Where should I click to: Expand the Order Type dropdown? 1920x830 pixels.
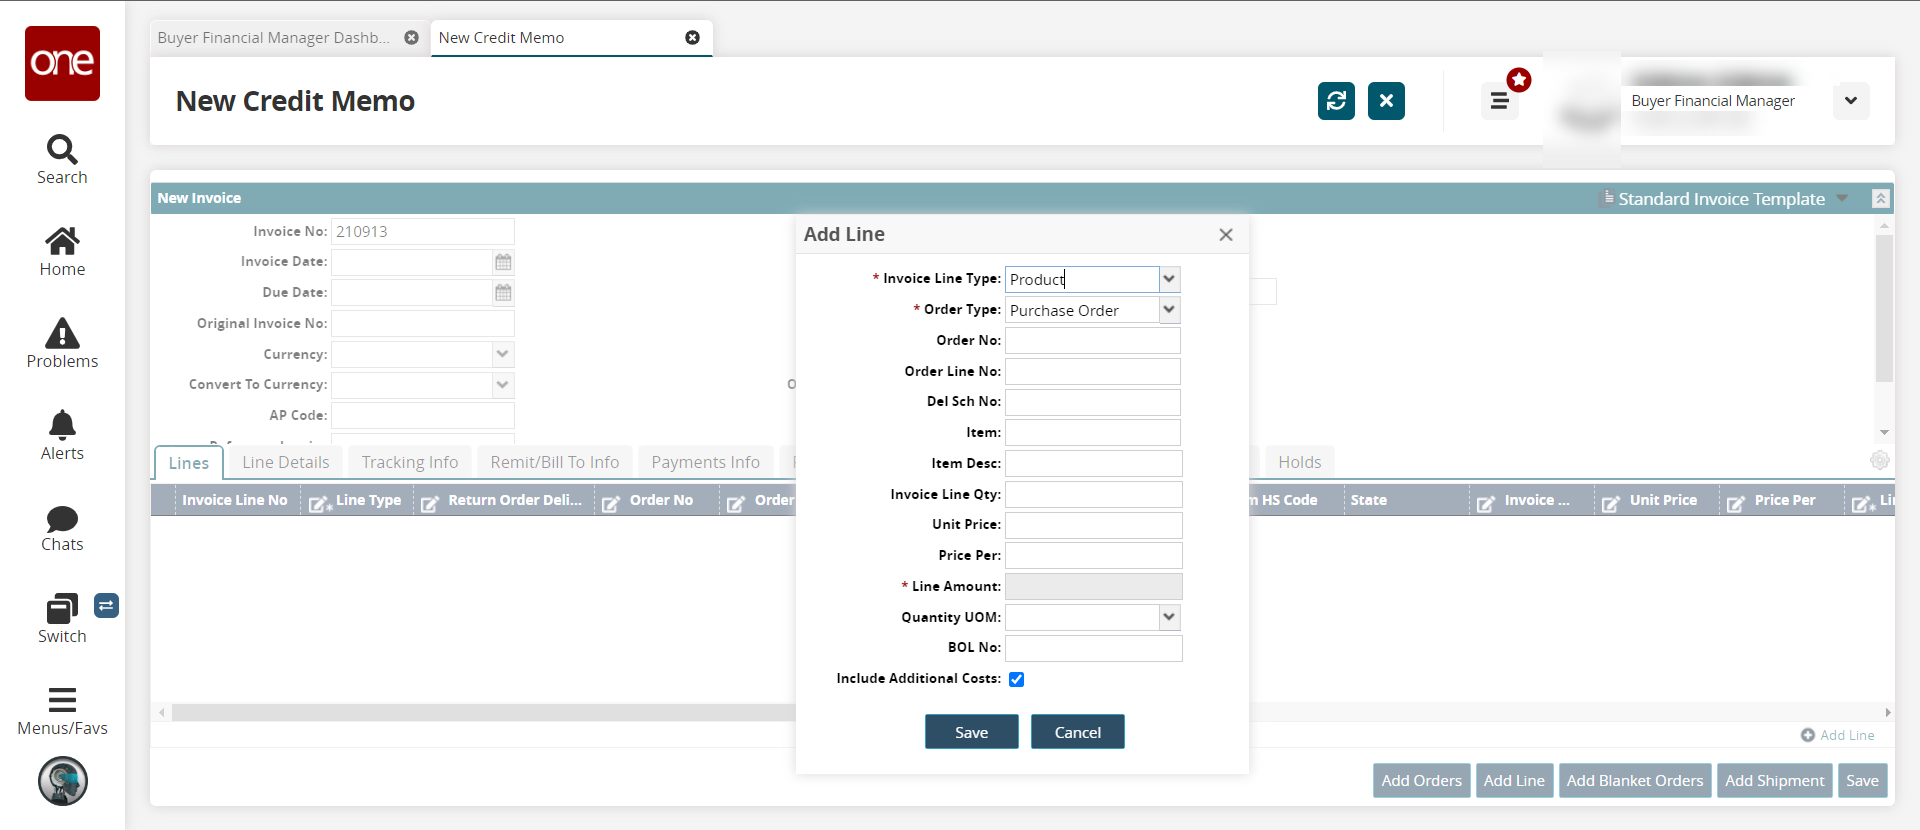pos(1169,310)
